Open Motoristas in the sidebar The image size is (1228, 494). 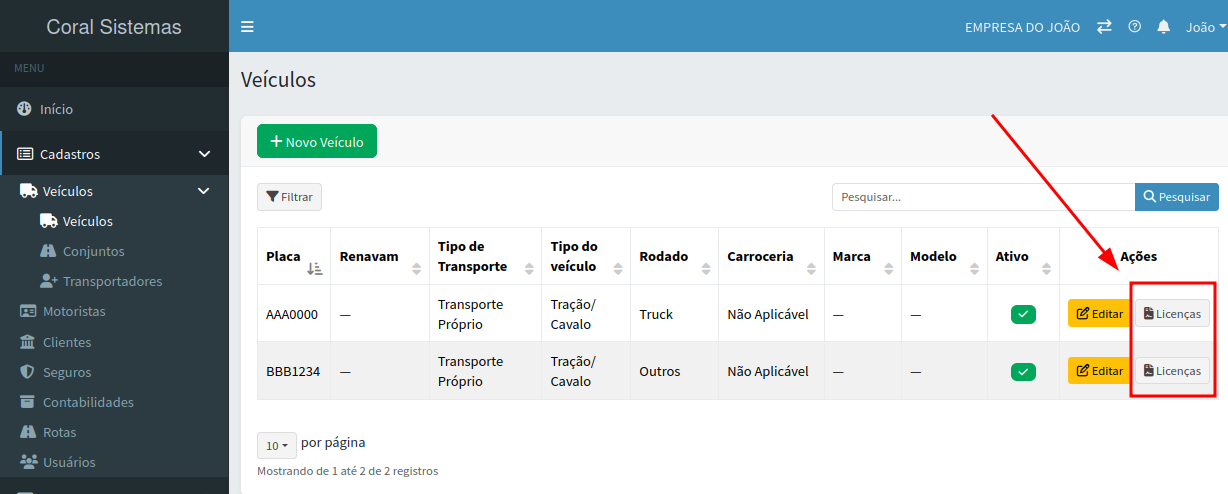(74, 312)
